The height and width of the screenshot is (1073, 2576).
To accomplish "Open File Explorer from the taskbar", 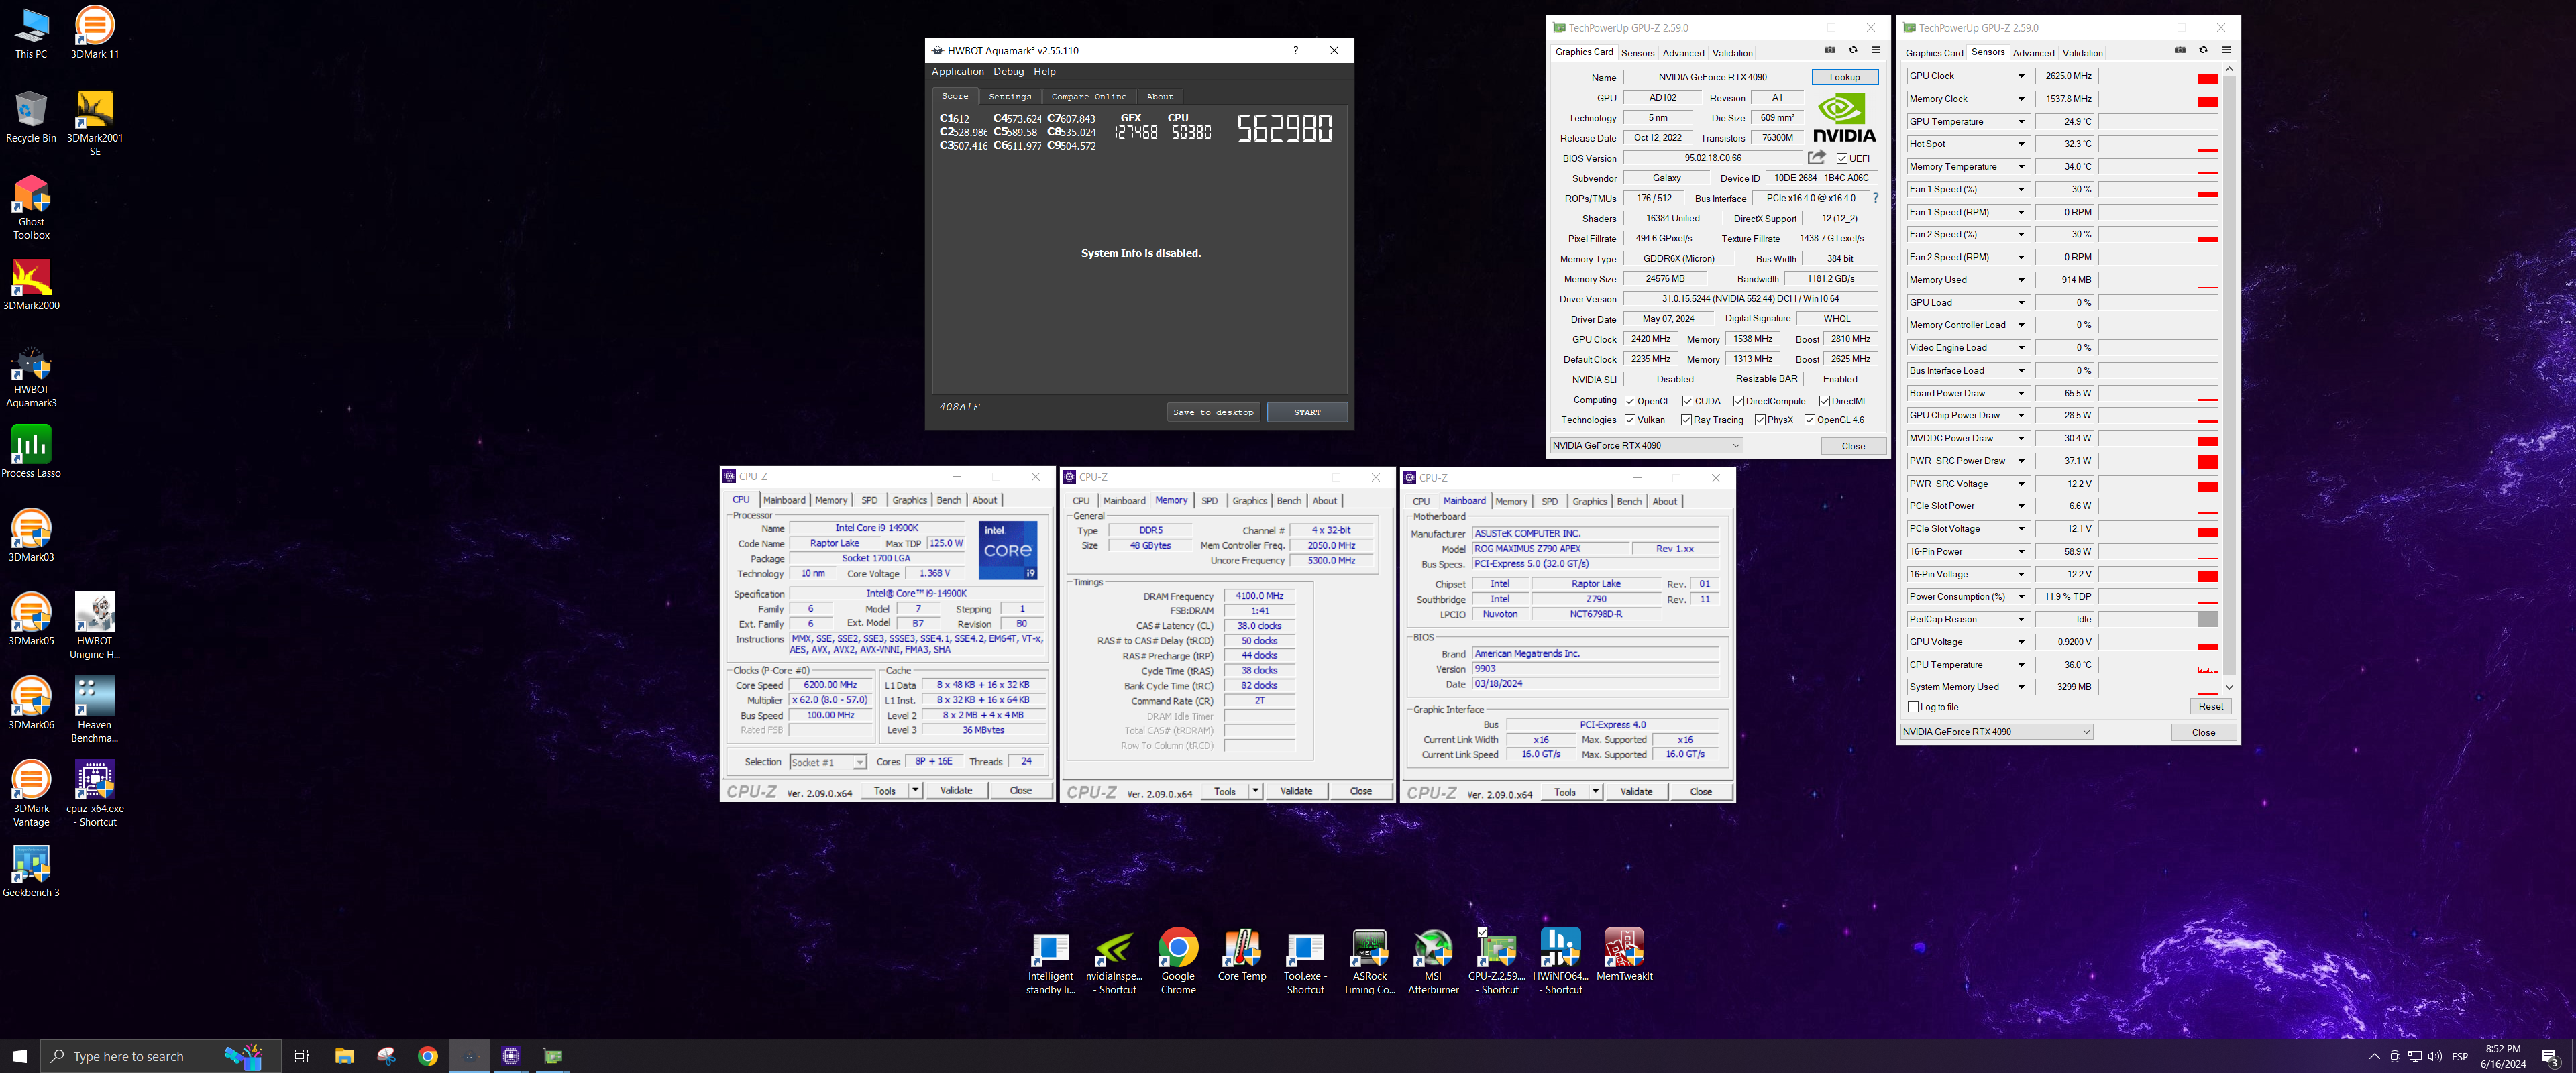I will 344,1056.
